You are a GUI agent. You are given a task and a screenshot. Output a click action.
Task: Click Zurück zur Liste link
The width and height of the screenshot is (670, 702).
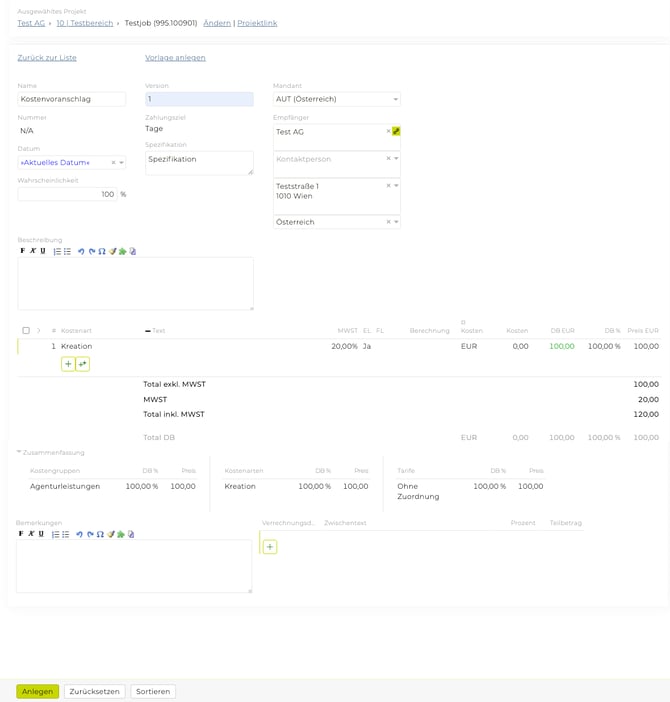point(47,58)
